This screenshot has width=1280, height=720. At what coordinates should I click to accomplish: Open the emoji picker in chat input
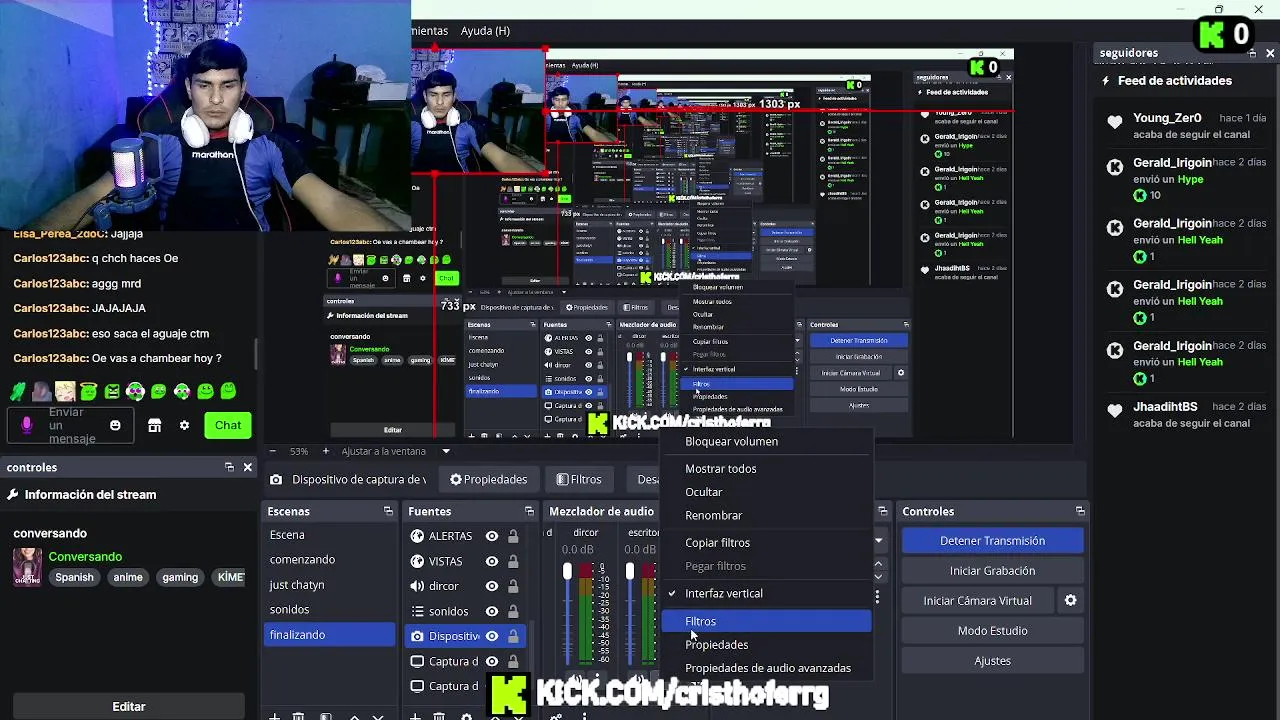115,425
